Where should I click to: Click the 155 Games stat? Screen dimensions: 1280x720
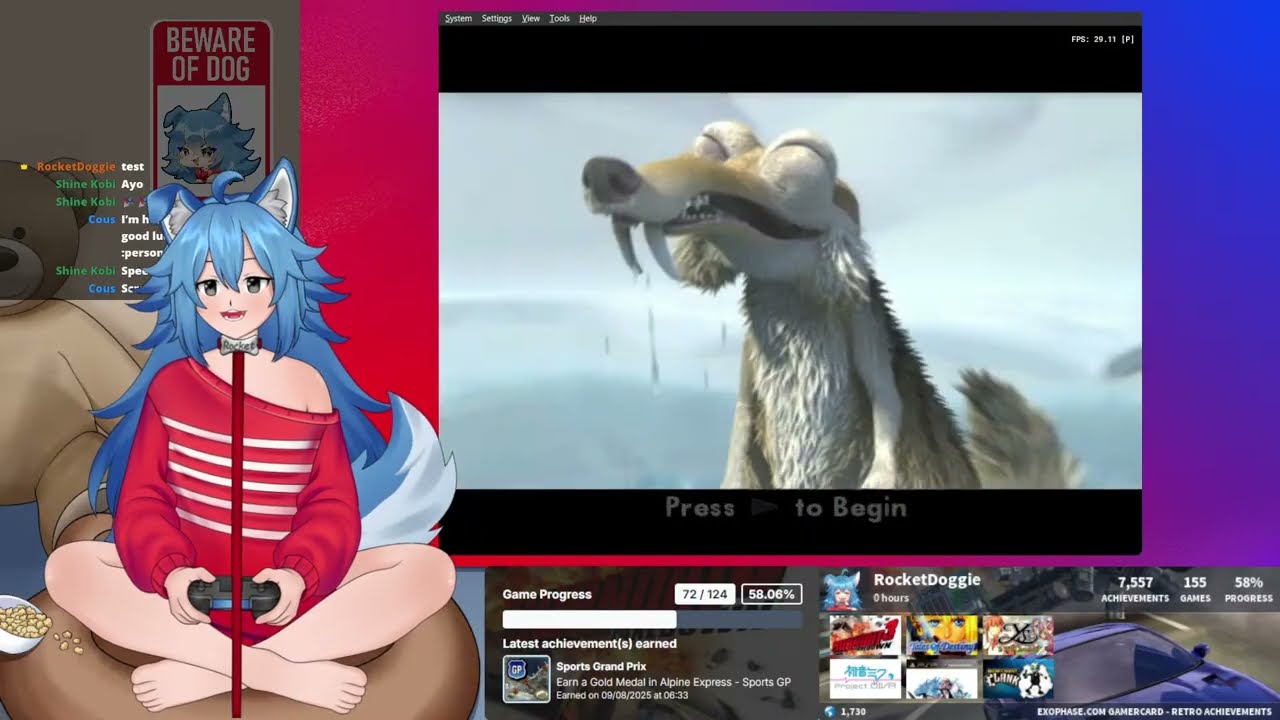pyautogui.click(x=1195, y=589)
